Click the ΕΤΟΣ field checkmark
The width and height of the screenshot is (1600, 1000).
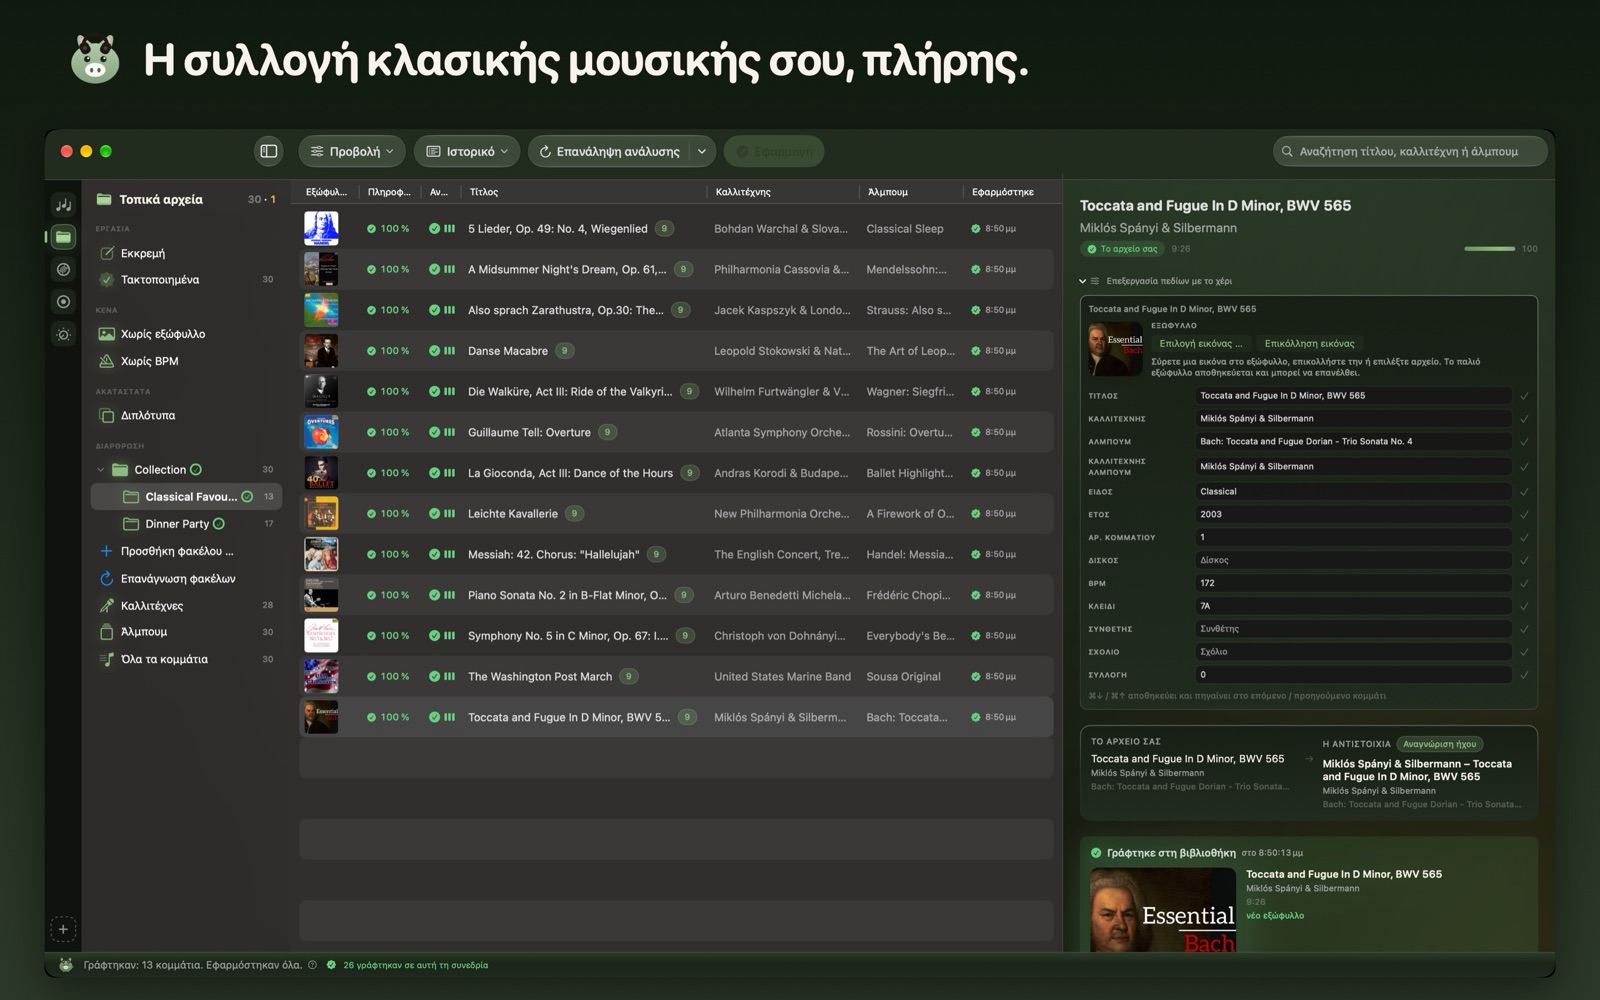pos(1524,515)
